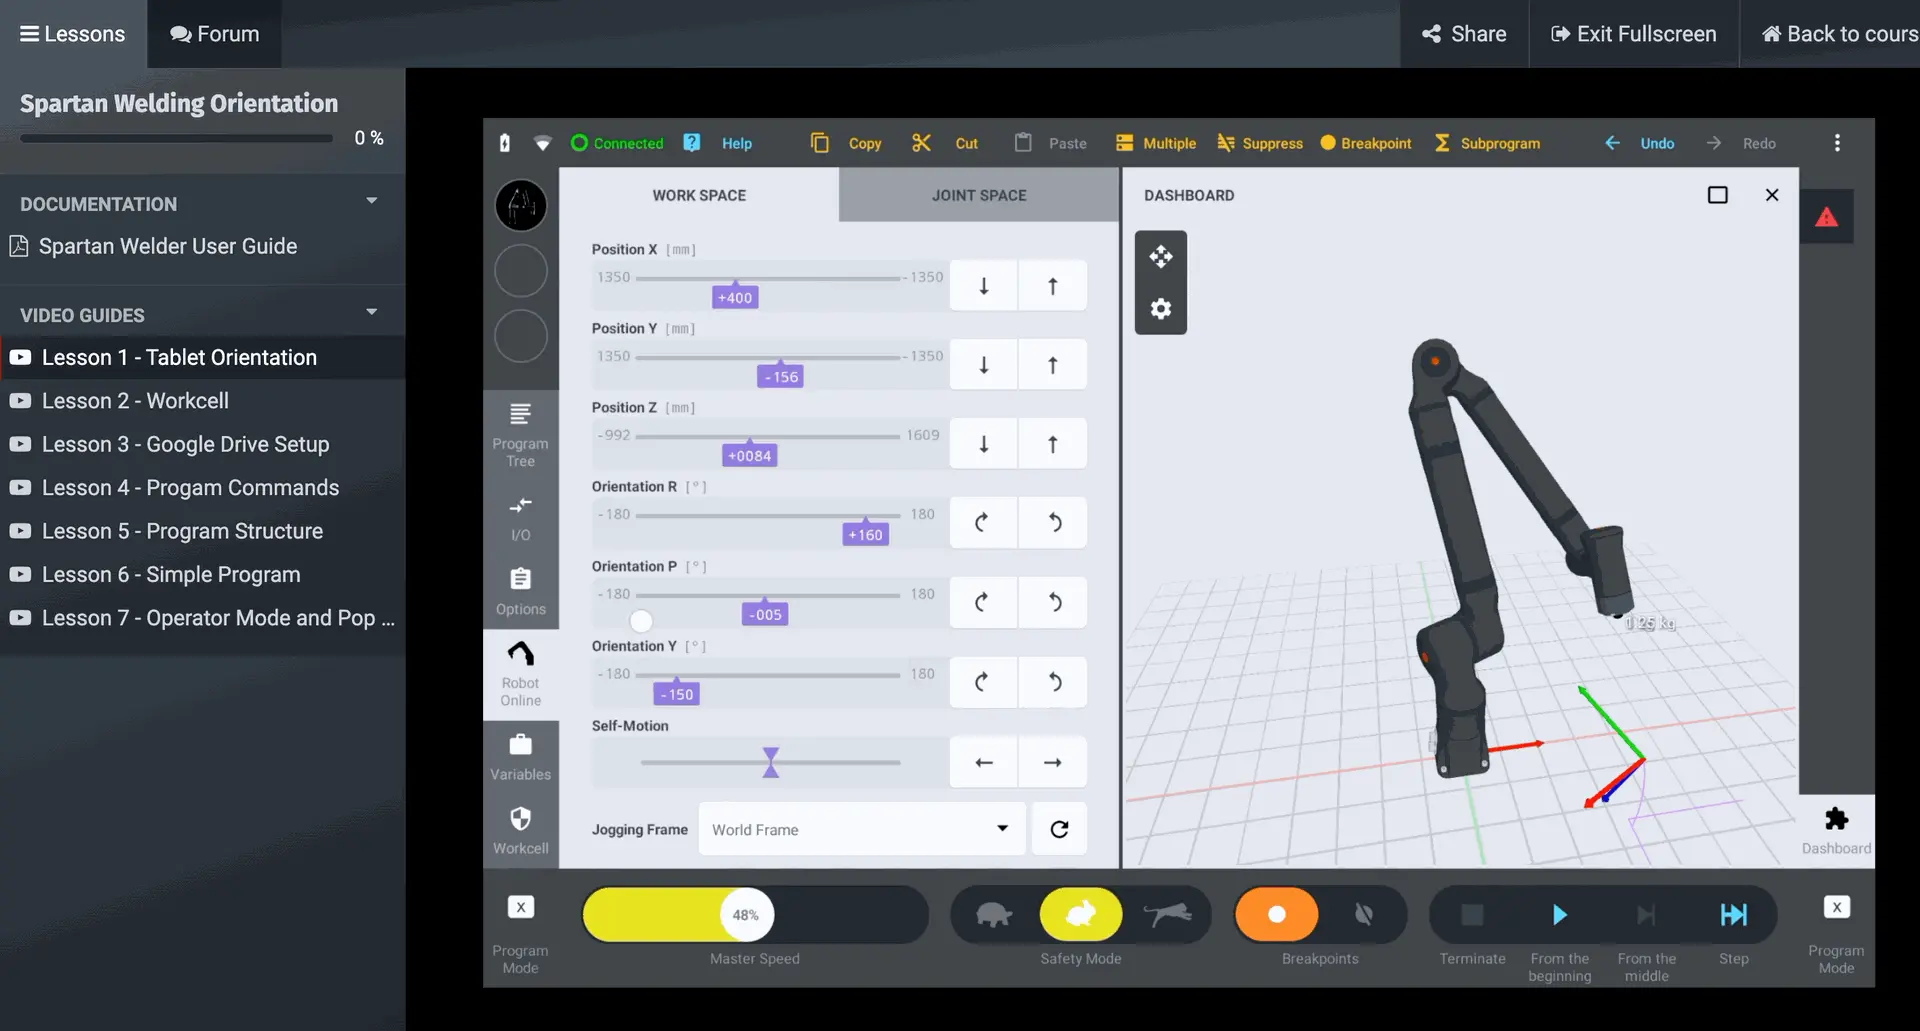Open the Variables panel

pos(520,756)
